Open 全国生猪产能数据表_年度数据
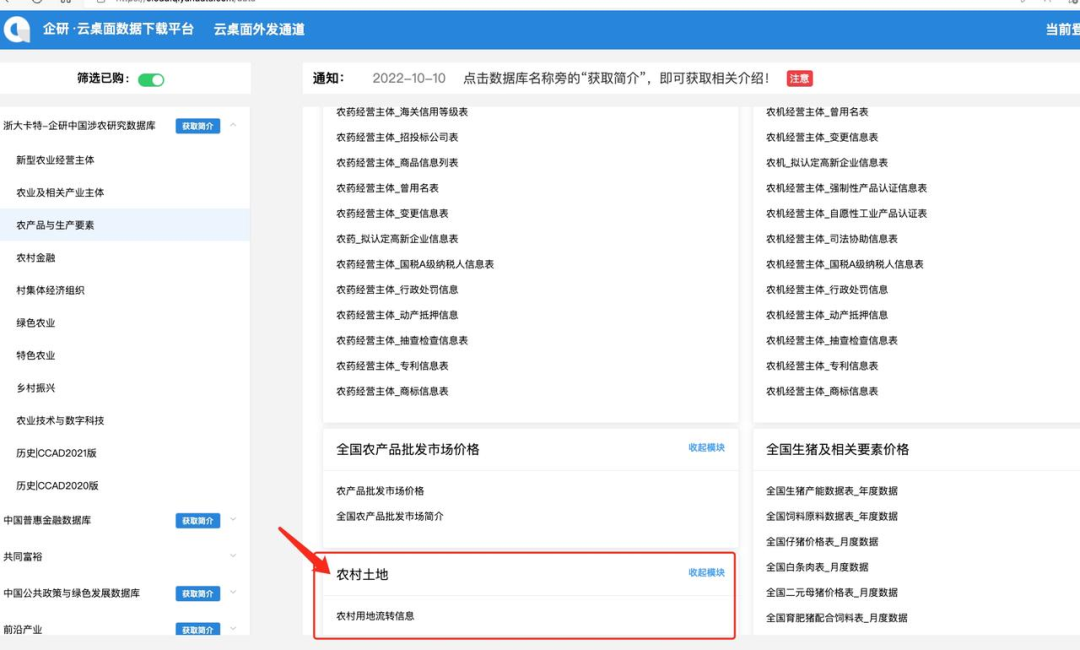The height and width of the screenshot is (650, 1080). click(831, 490)
